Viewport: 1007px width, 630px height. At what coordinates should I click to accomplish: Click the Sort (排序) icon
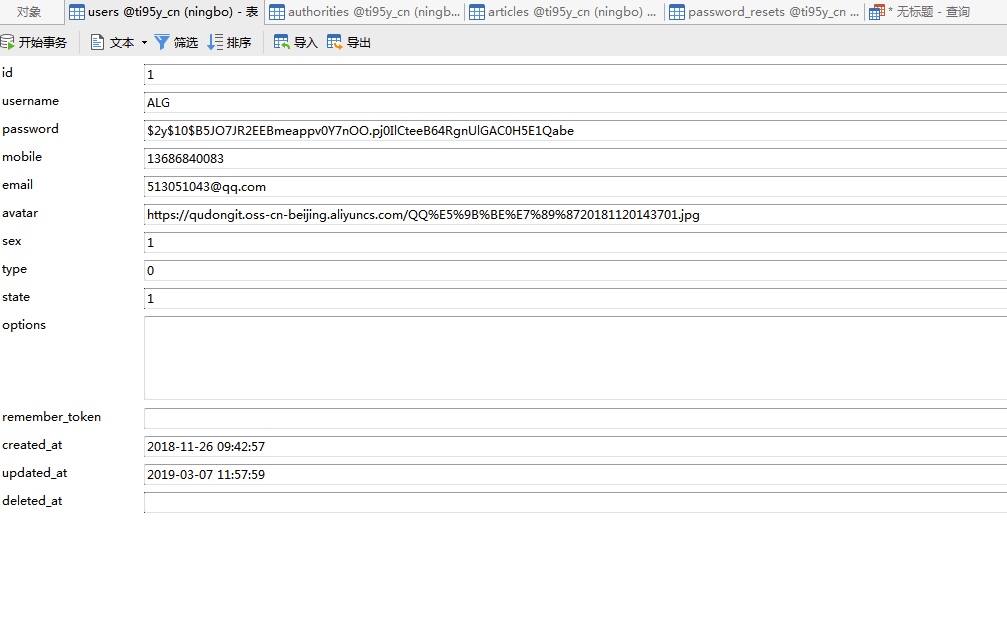(215, 43)
